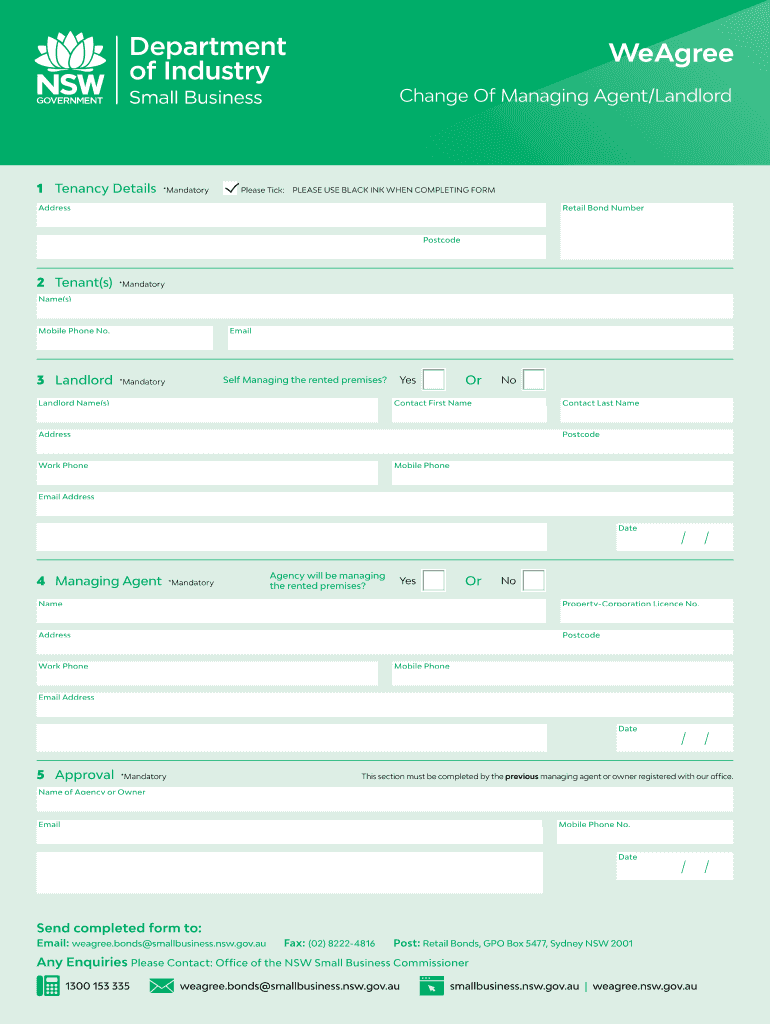
Task: Click the Landlord section heading
Action: tap(84, 380)
